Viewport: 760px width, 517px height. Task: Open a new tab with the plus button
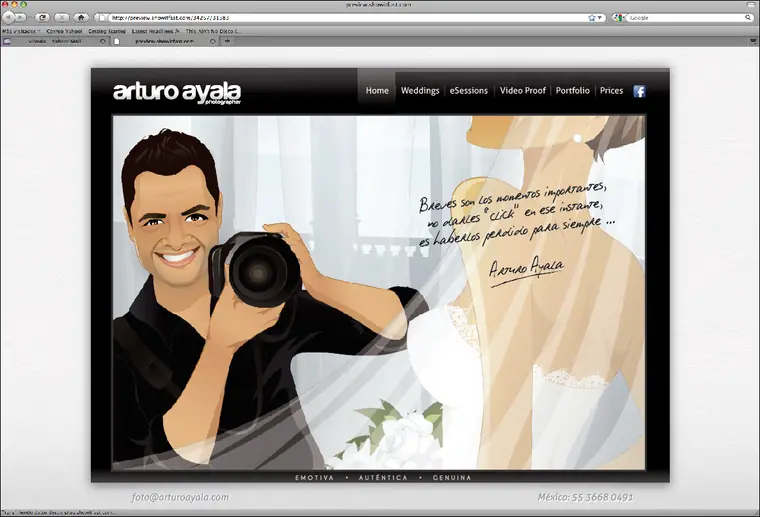coord(227,41)
